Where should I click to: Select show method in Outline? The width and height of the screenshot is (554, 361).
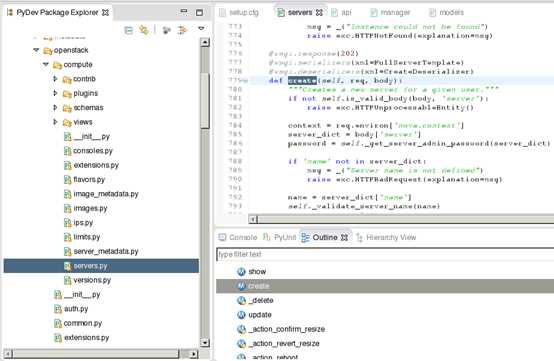pos(251,272)
